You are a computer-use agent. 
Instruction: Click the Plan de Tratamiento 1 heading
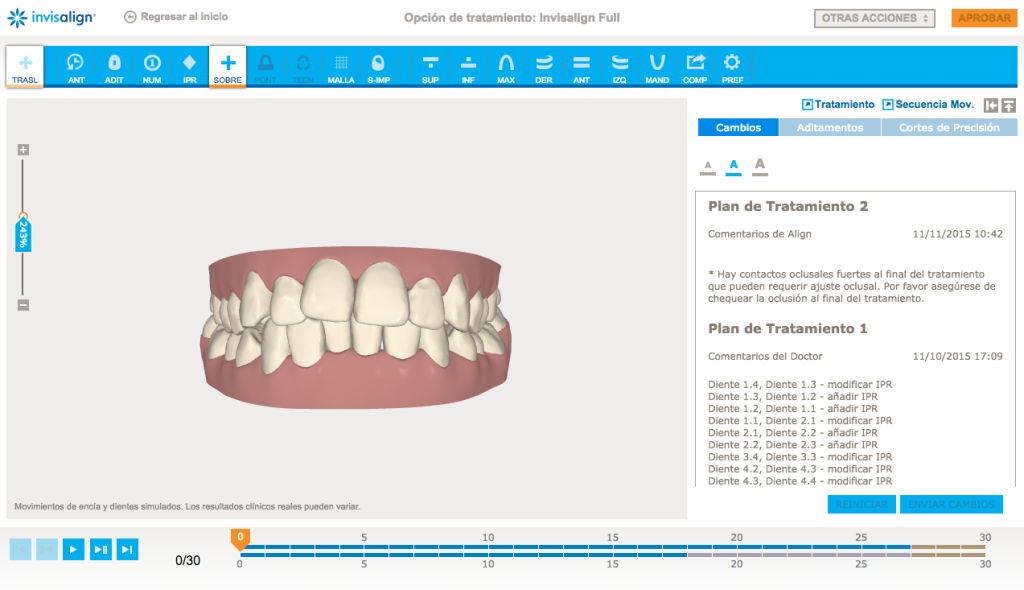(x=787, y=329)
